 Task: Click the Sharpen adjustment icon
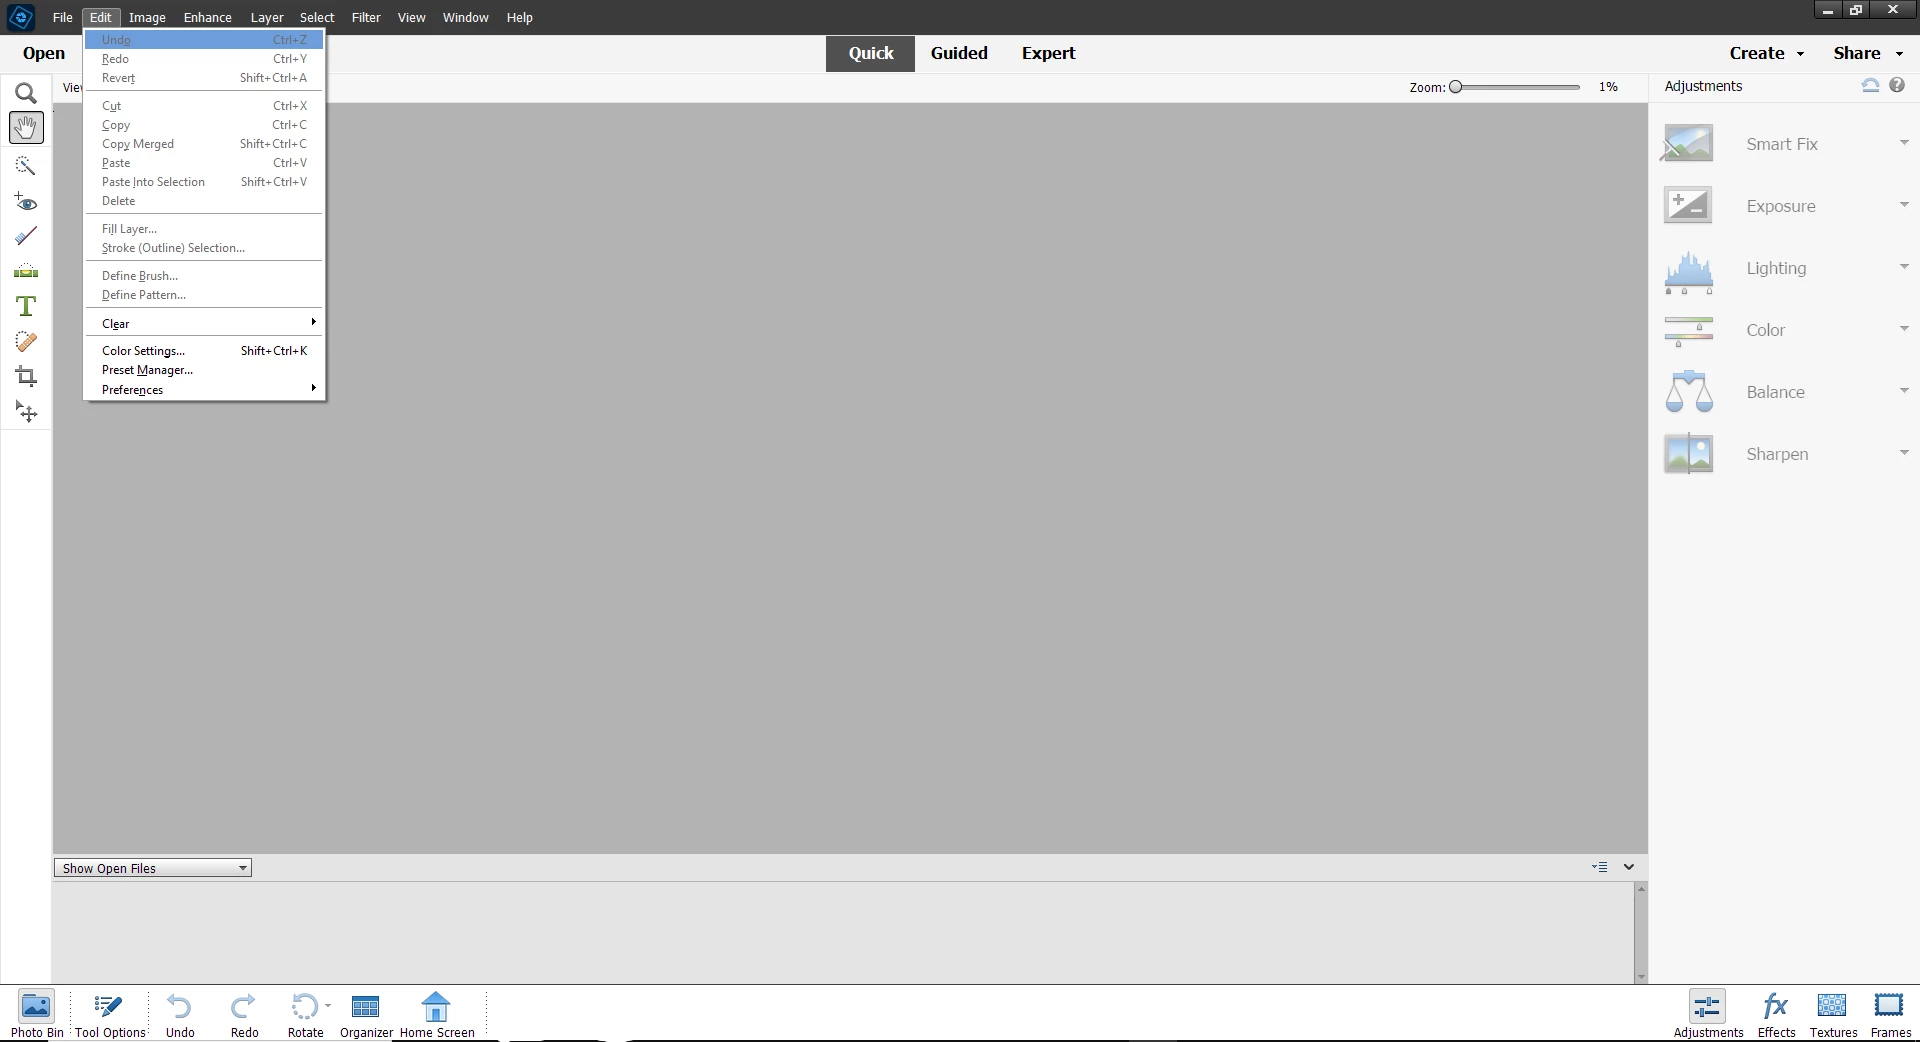click(1688, 453)
